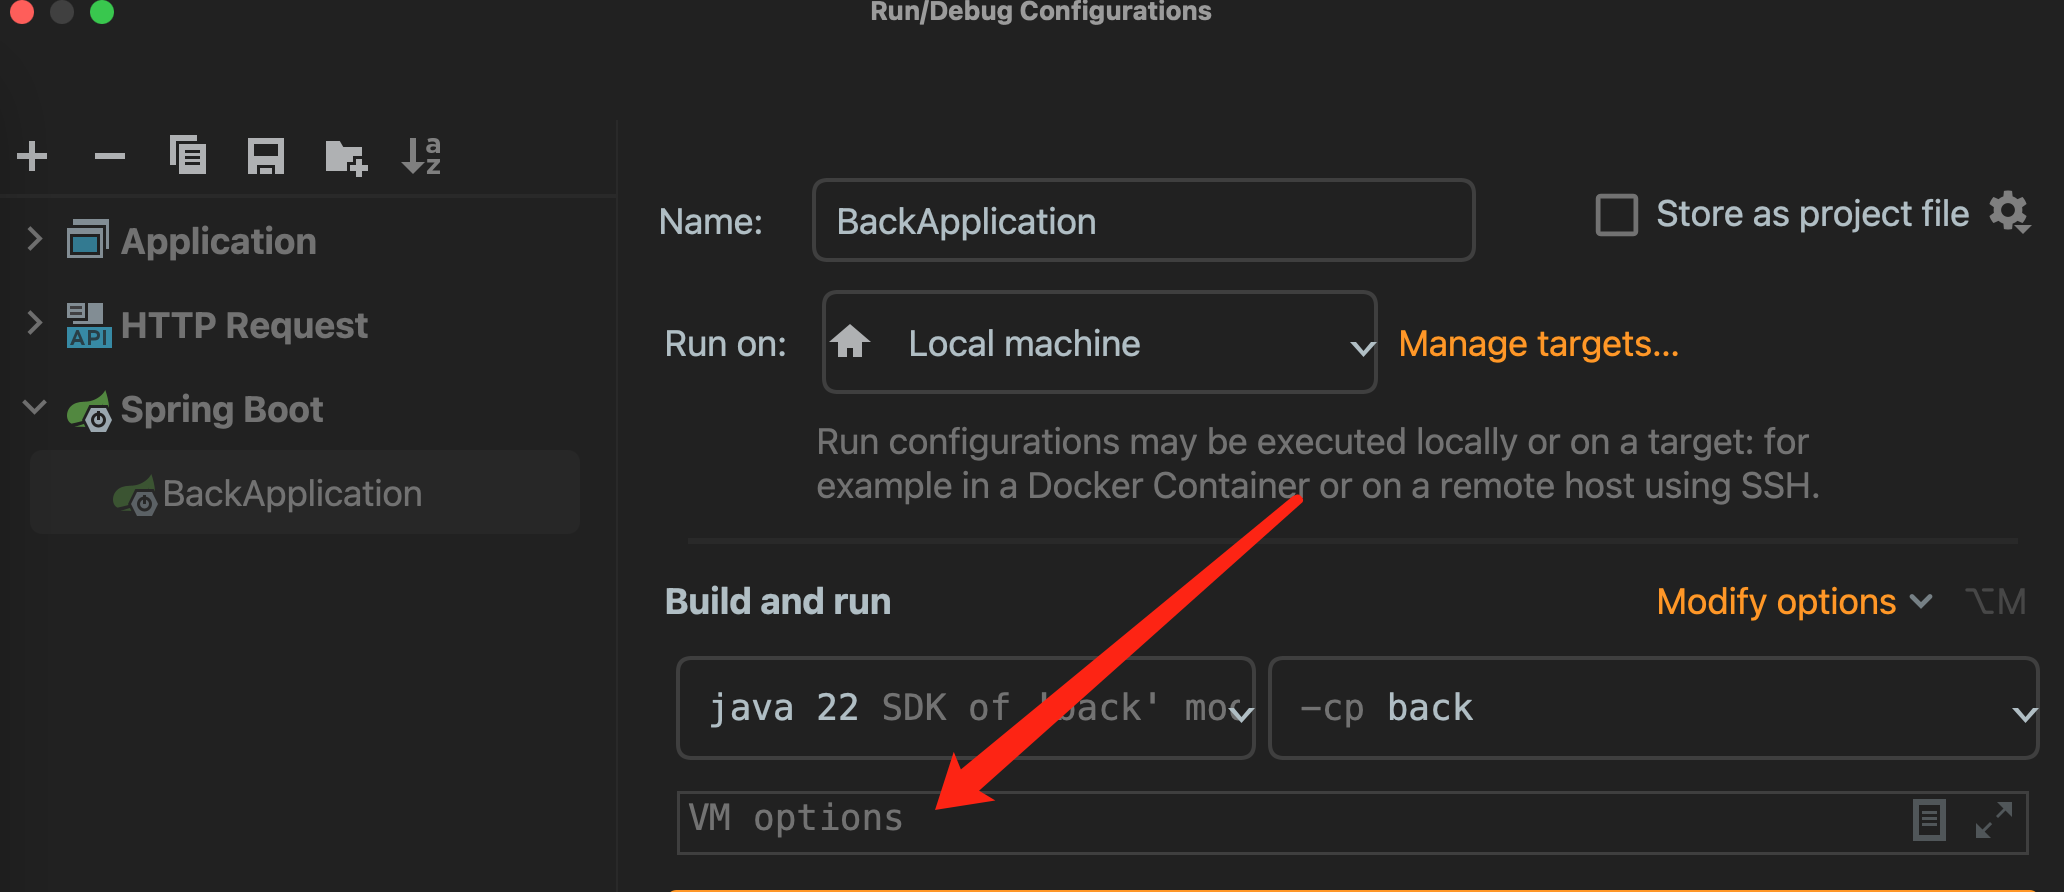Click into the Name text field
This screenshot has width=2064, height=892.
(1143, 221)
